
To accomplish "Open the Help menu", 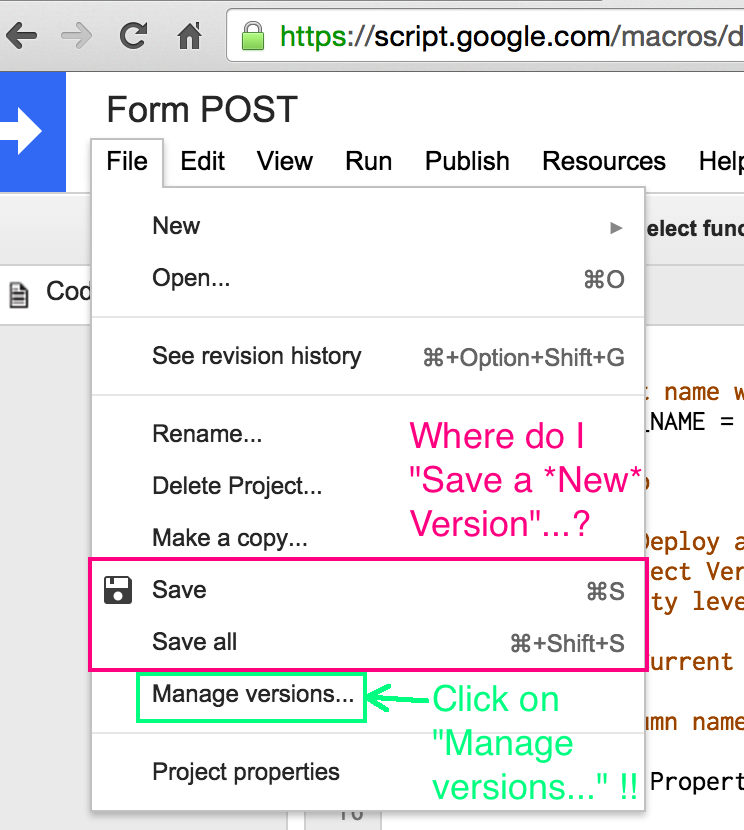I will 721,161.
